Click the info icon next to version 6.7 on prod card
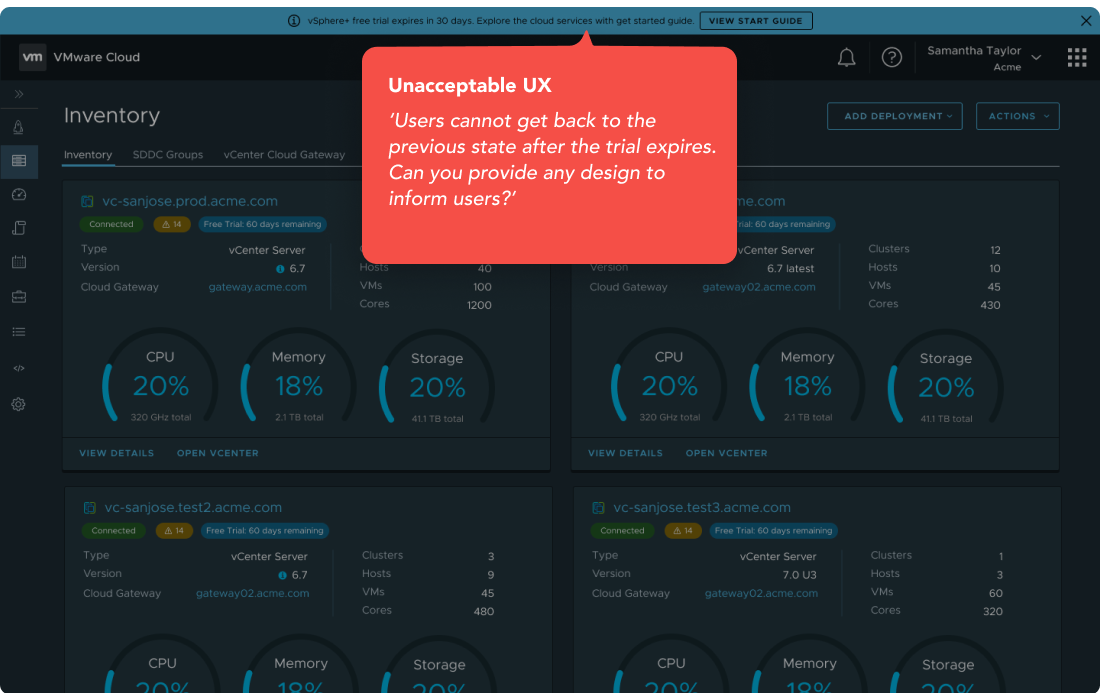Viewport: 1100px width, 693px height. (x=280, y=269)
